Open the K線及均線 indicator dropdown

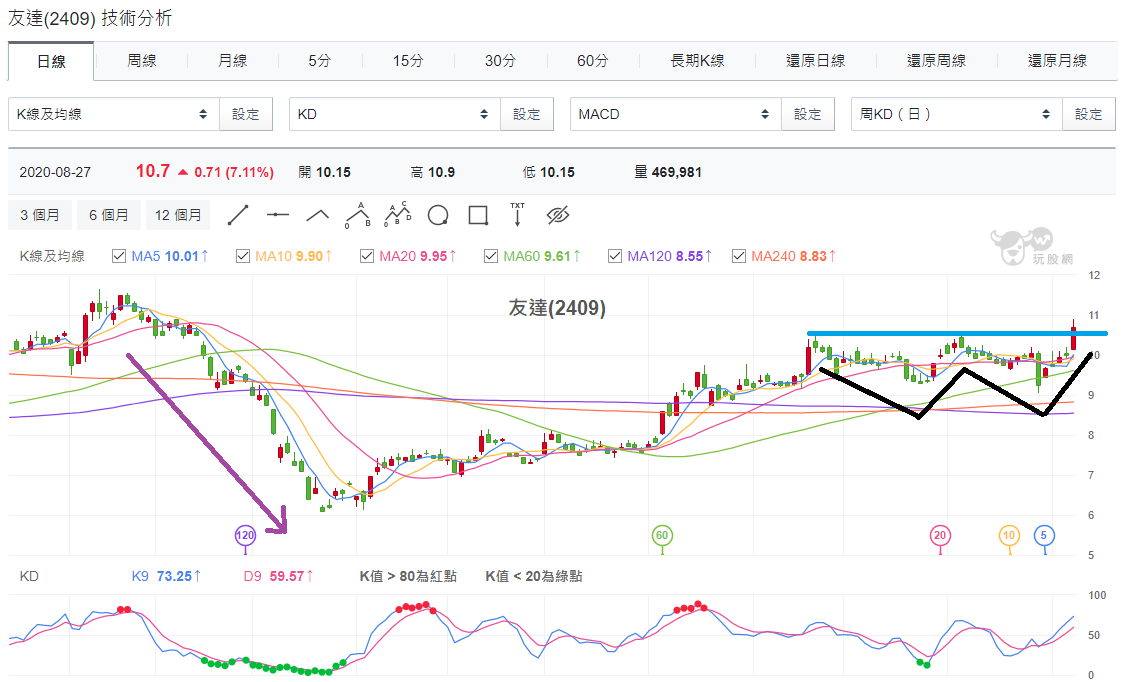click(113, 114)
